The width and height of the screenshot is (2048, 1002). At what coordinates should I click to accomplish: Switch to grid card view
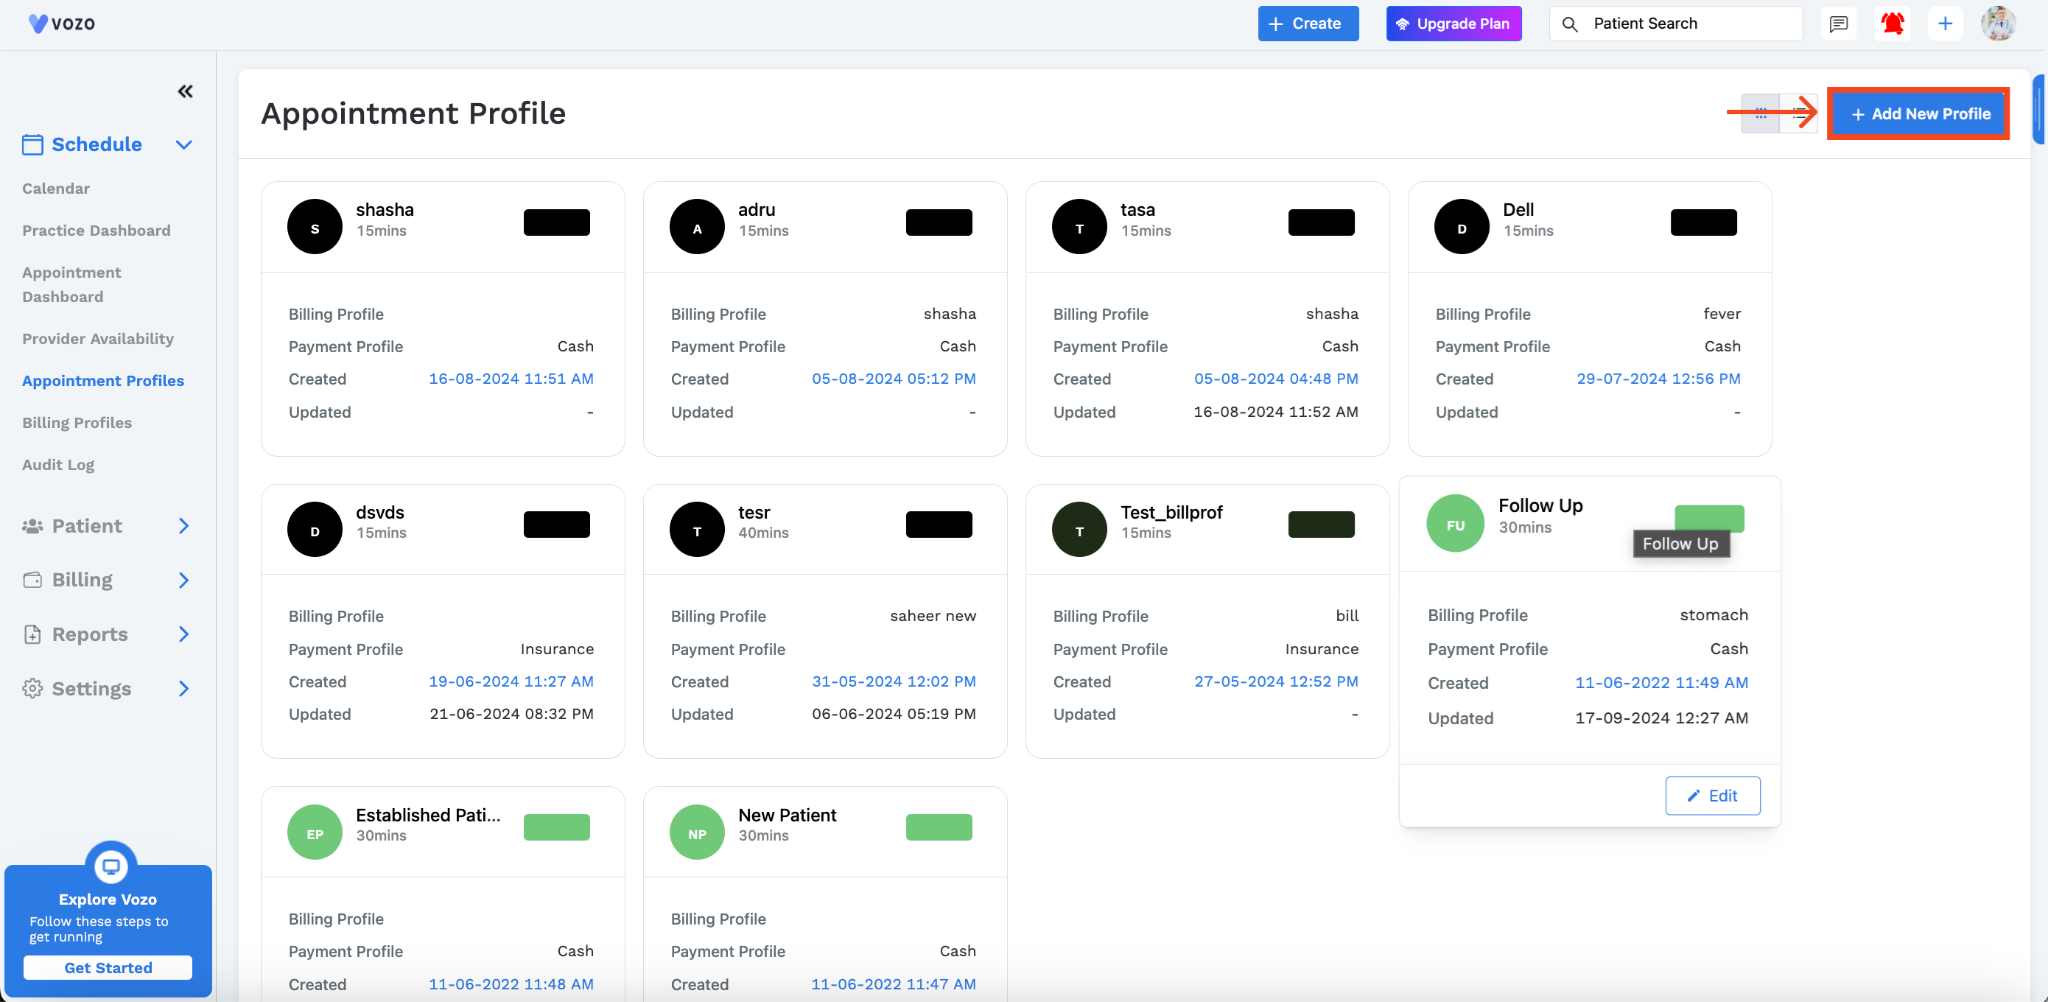click(x=1760, y=114)
